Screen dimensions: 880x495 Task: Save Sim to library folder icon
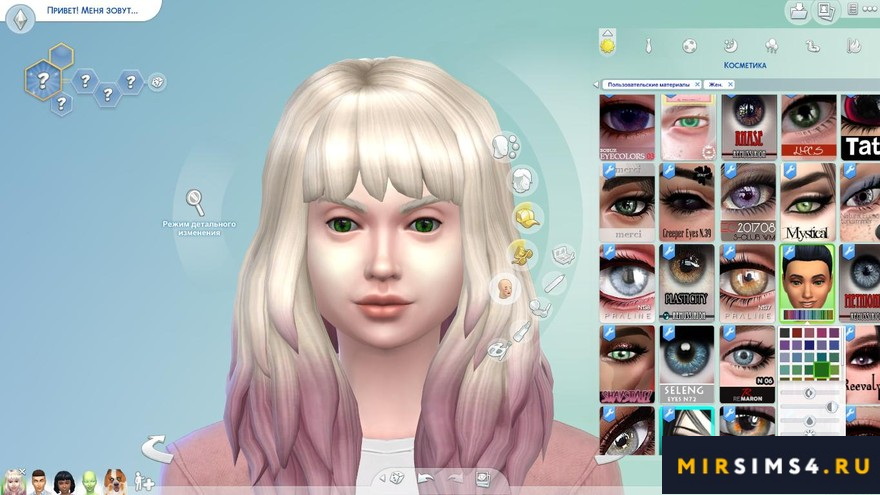[x=798, y=11]
